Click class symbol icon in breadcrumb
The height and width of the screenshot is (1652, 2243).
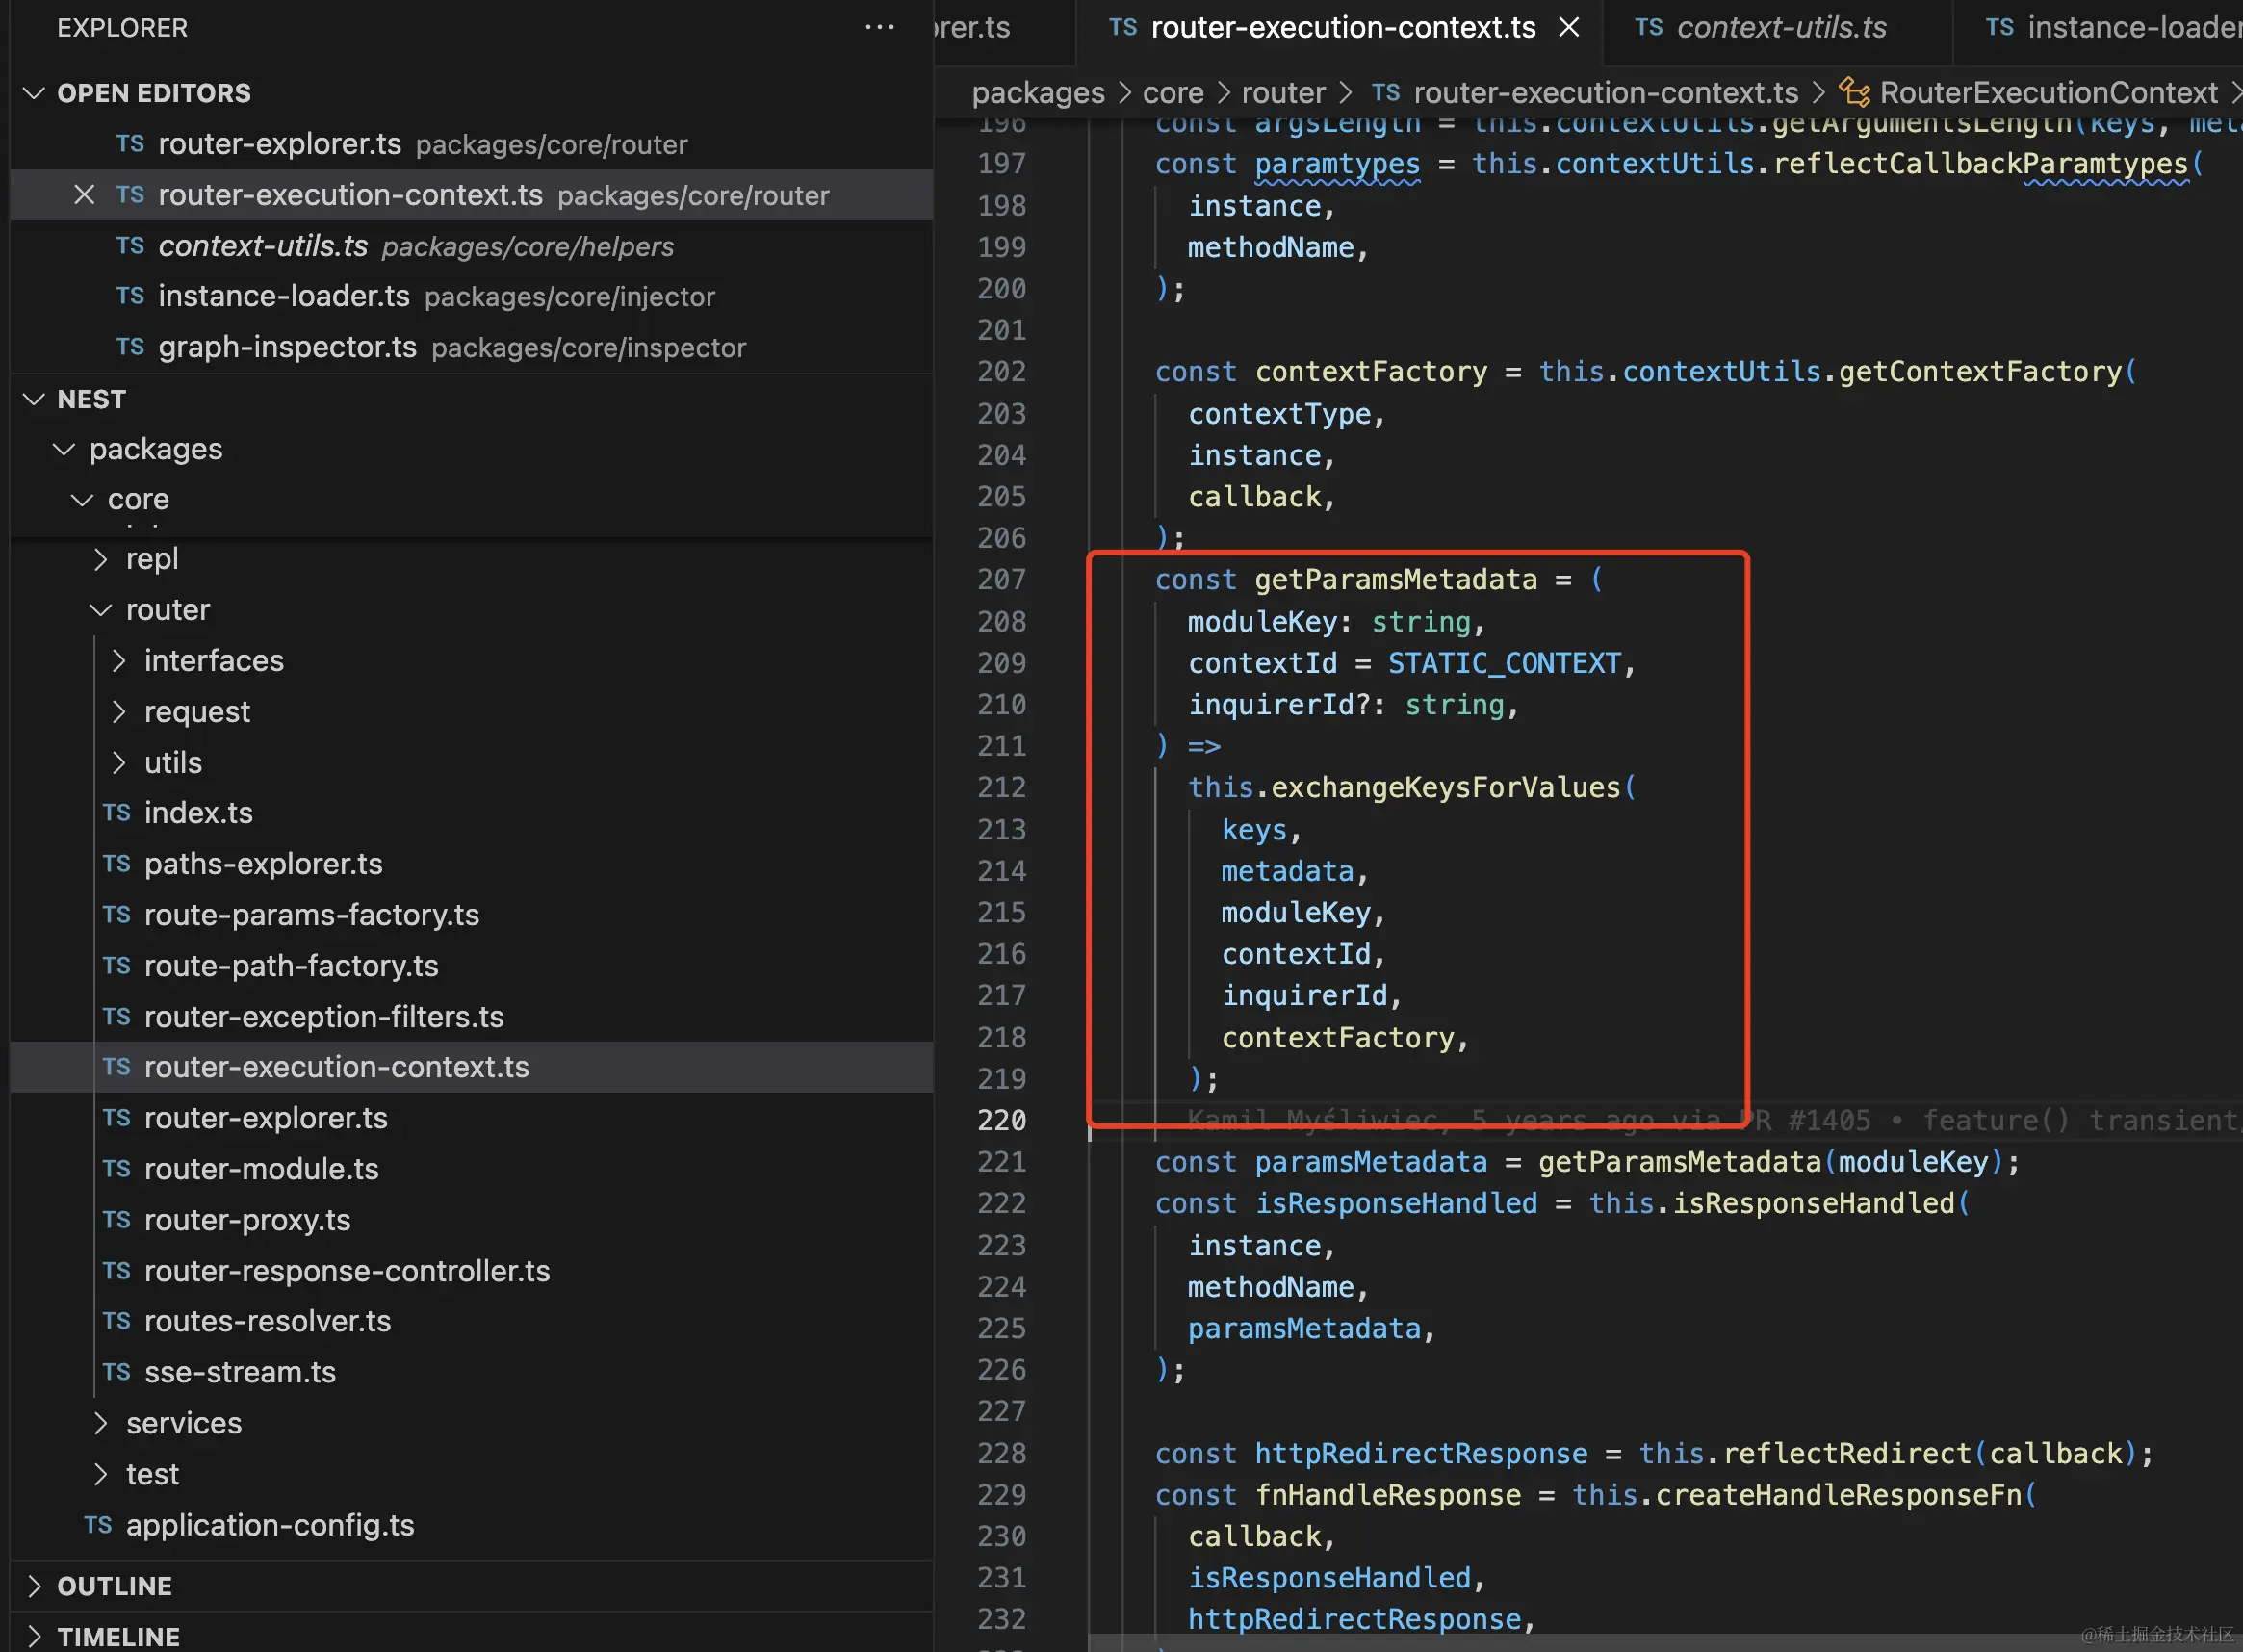pos(1854,92)
